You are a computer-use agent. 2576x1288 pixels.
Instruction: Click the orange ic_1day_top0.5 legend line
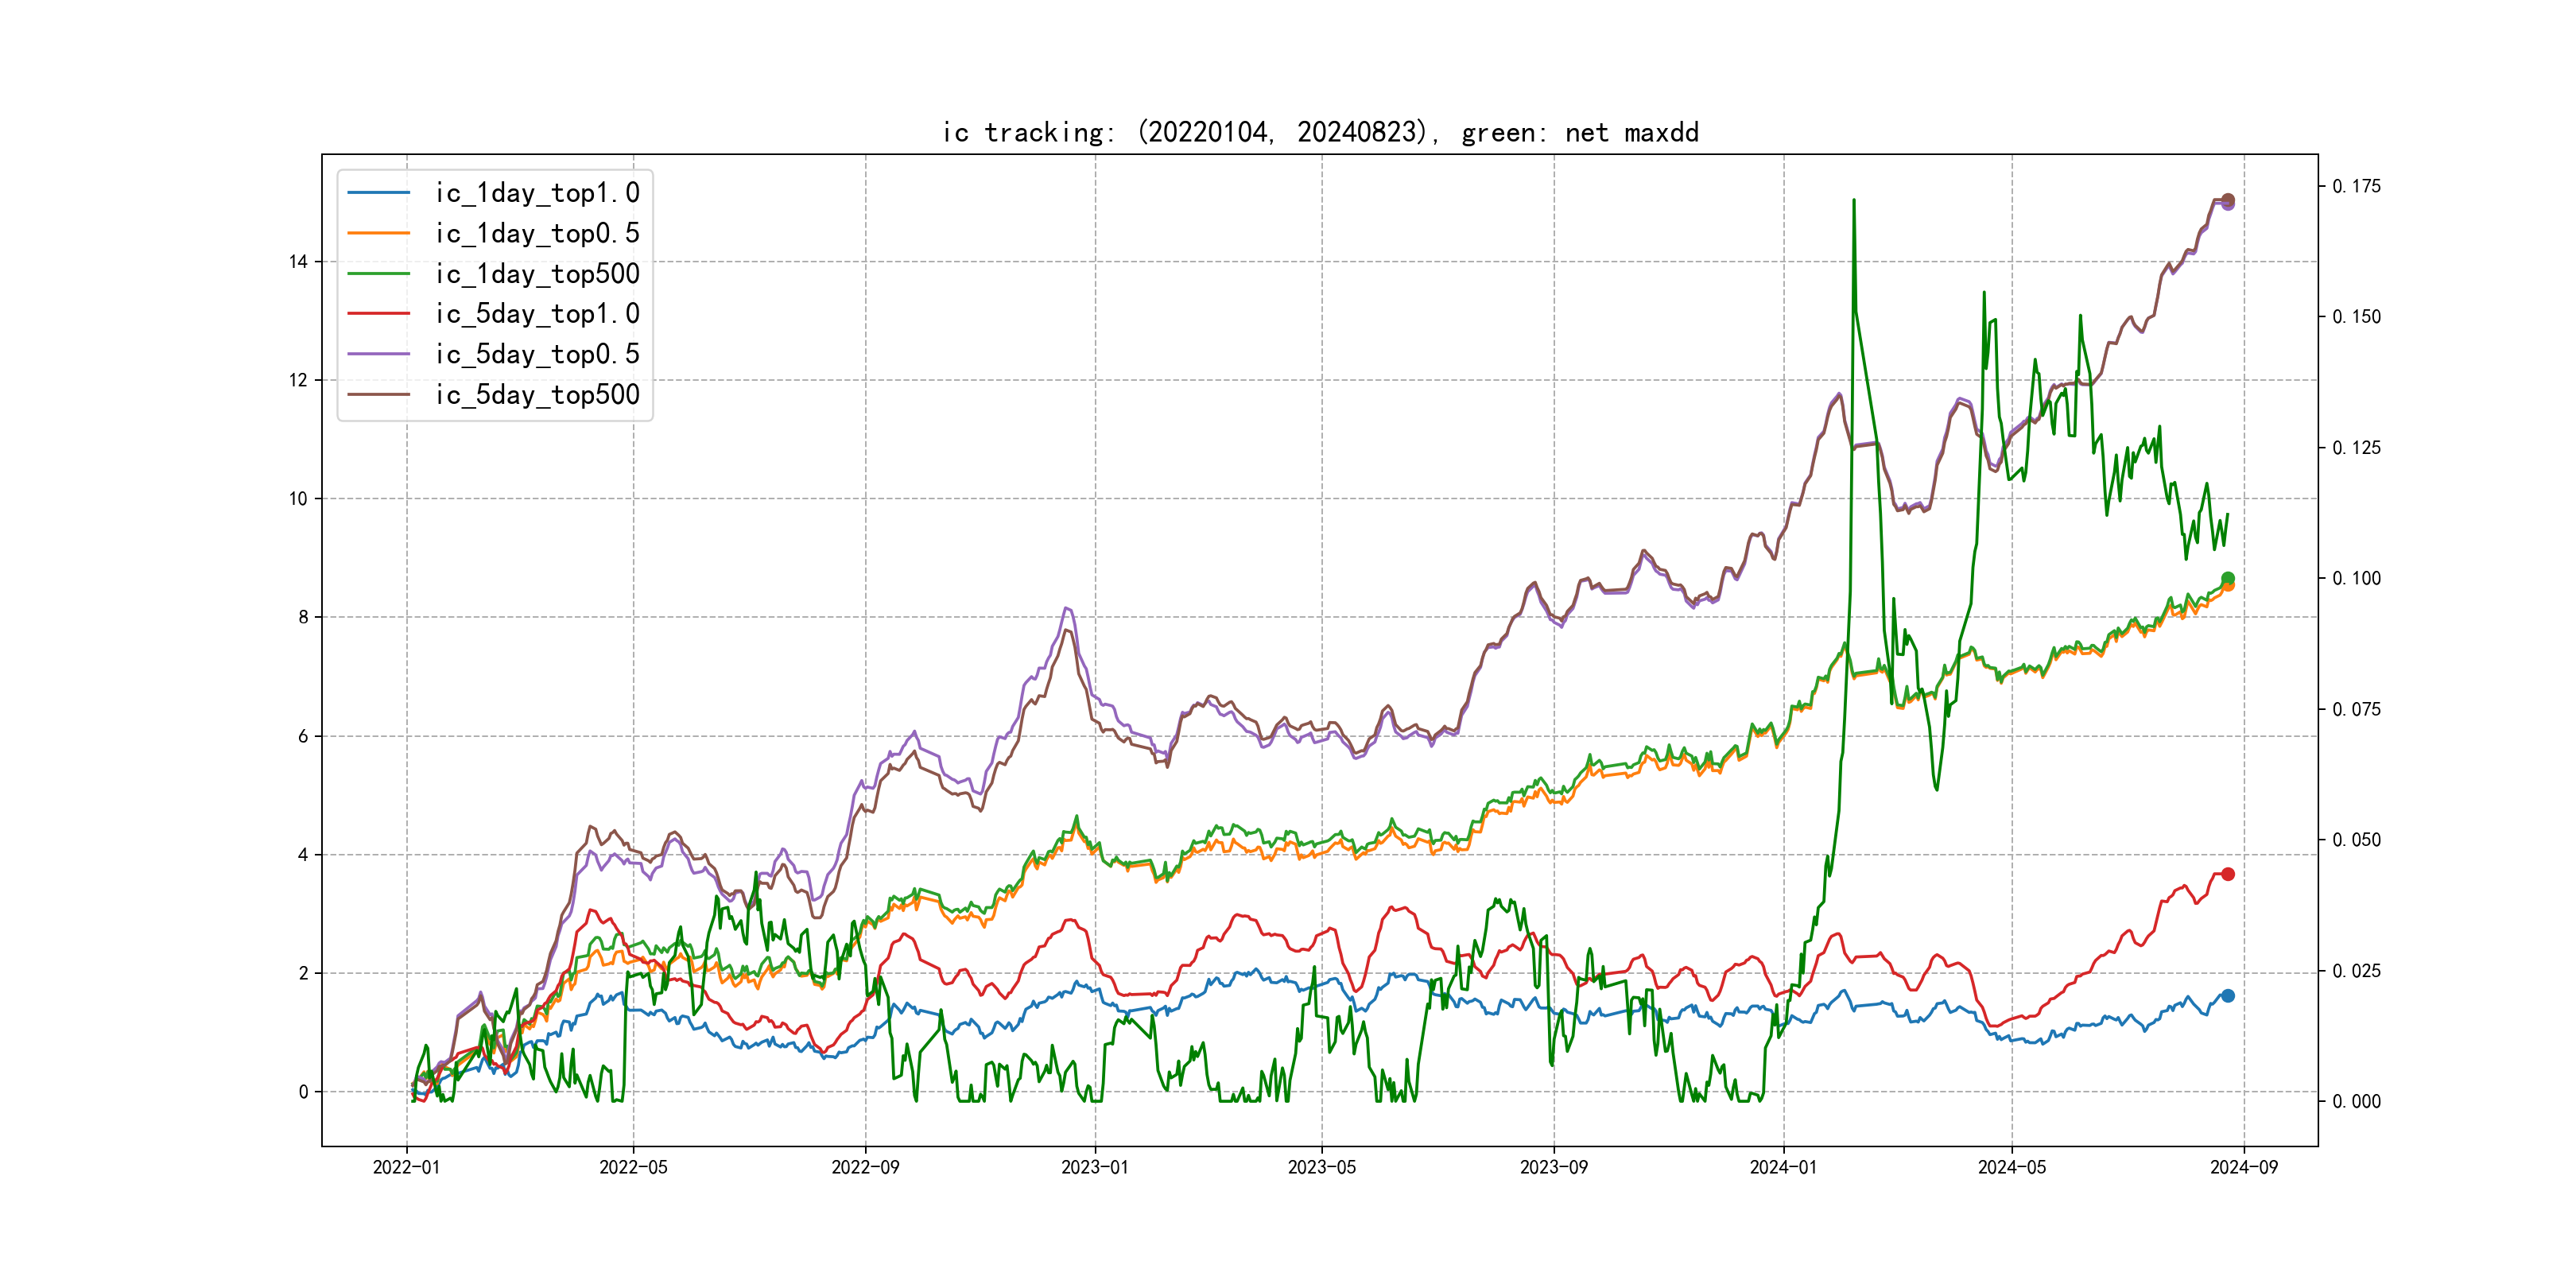point(378,233)
